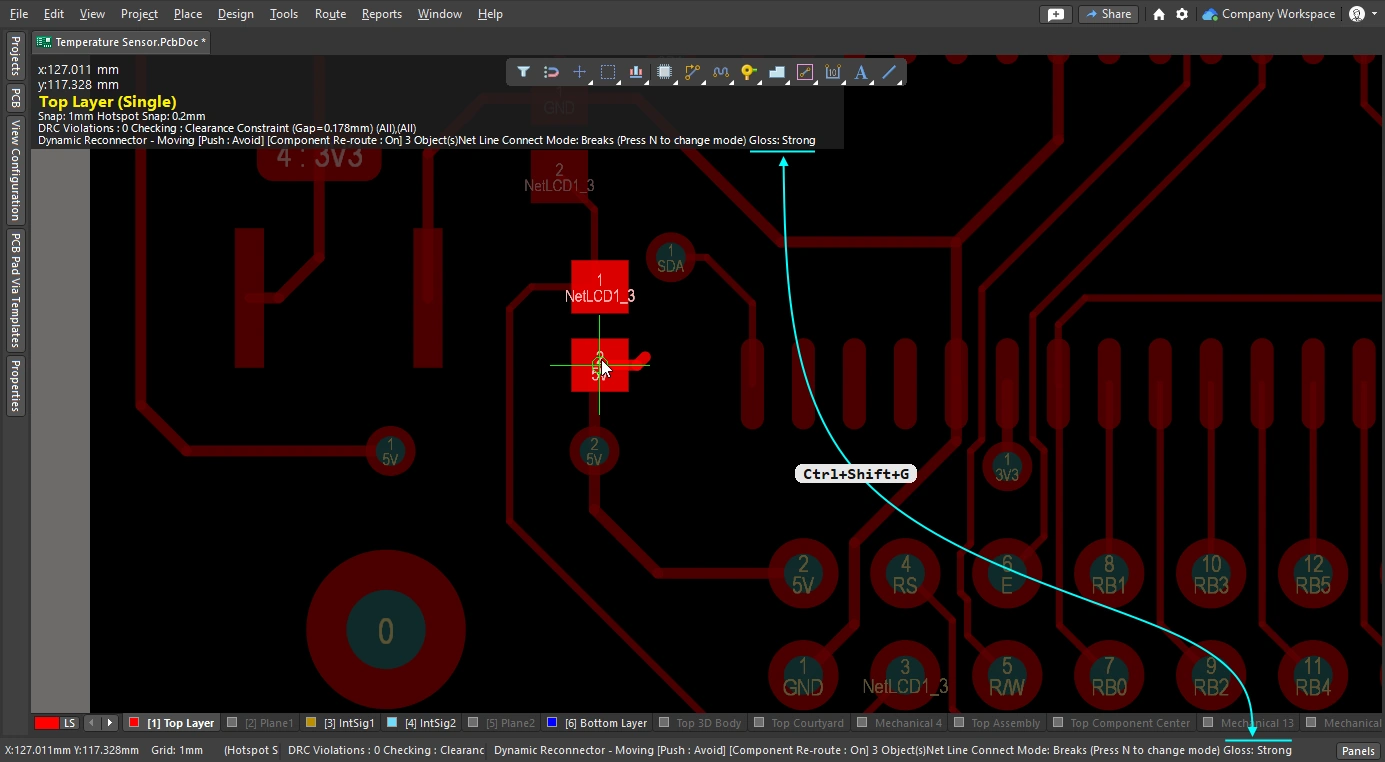Select the Place Component chip icon
Image resolution: width=1385 pixels, height=762 pixels.
[x=664, y=72]
